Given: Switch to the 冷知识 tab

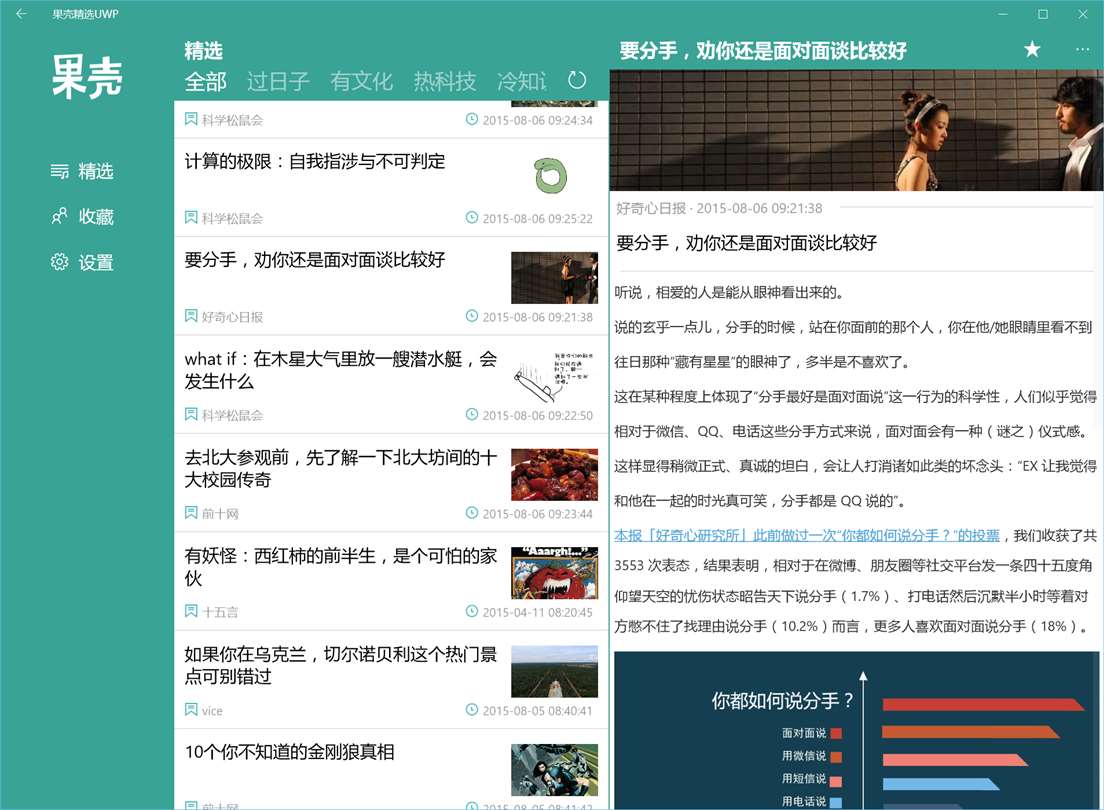Looking at the screenshot, I should (521, 82).
